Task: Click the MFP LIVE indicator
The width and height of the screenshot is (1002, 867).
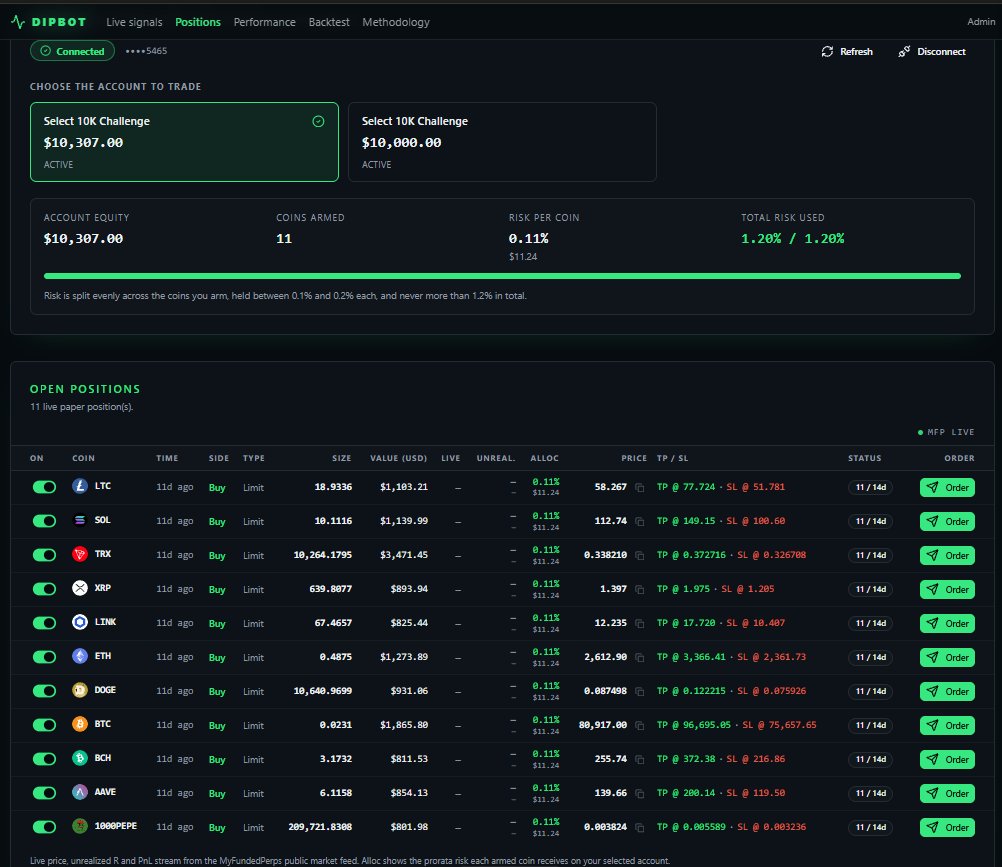Action: pyautogui.click(x=946, y=432)
